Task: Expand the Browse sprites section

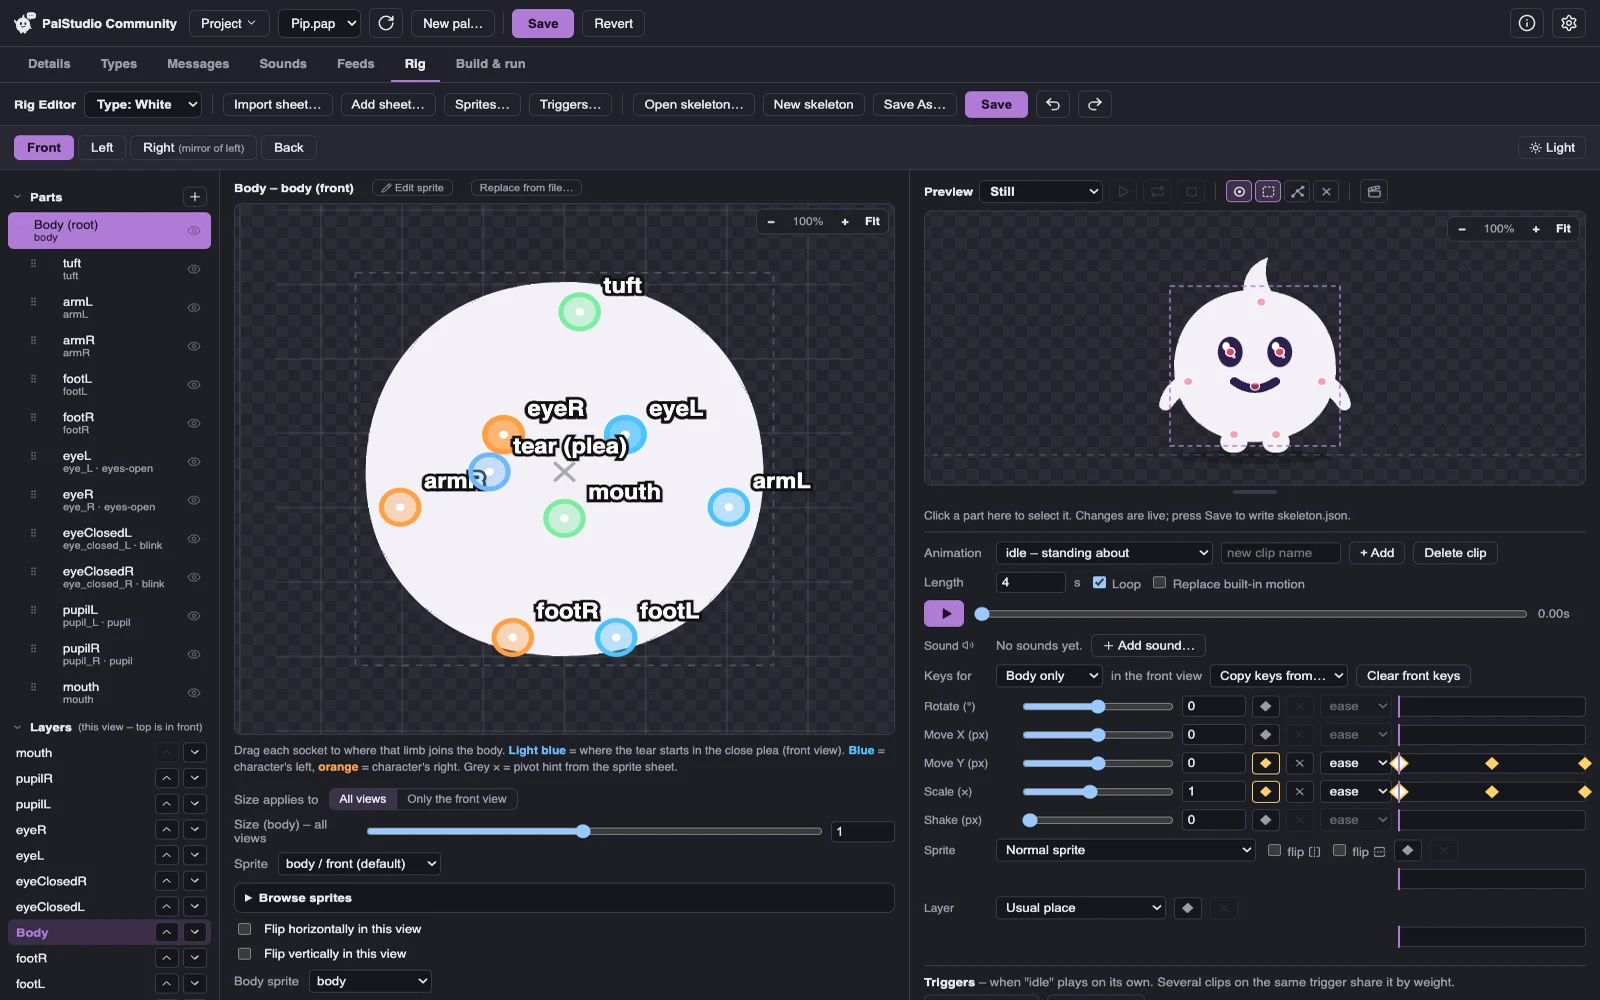Action: [x=564, y=898]
